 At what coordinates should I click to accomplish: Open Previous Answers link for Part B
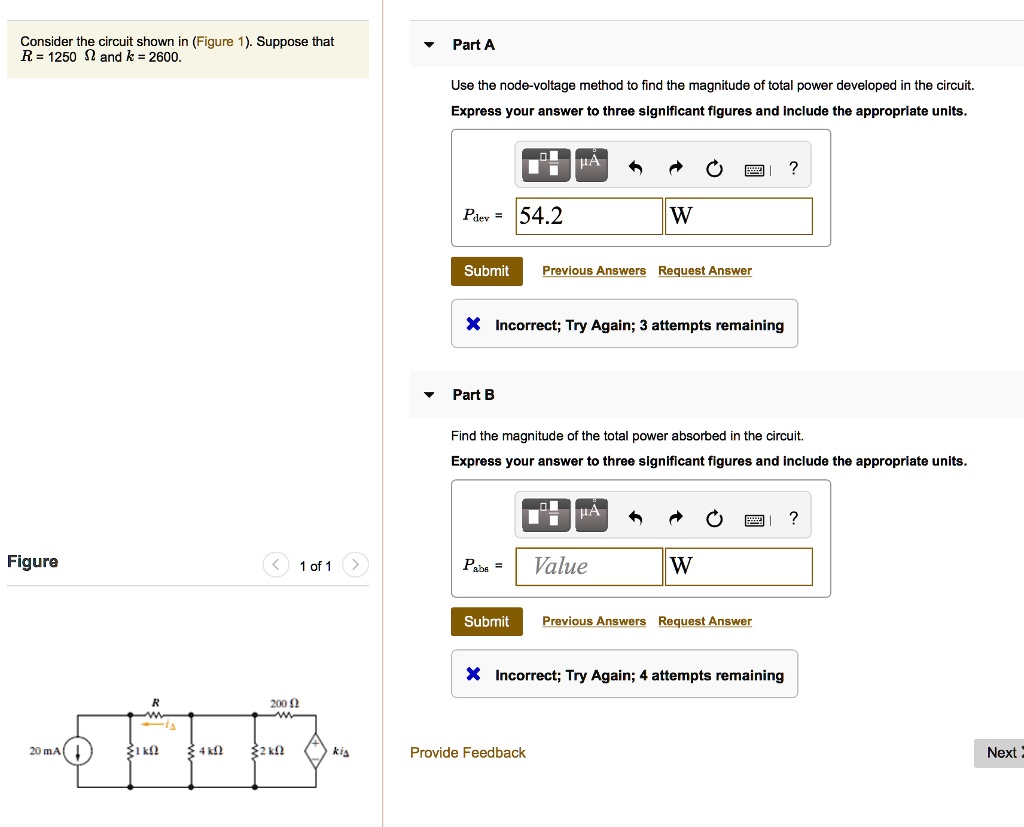[x=594, y=621]
